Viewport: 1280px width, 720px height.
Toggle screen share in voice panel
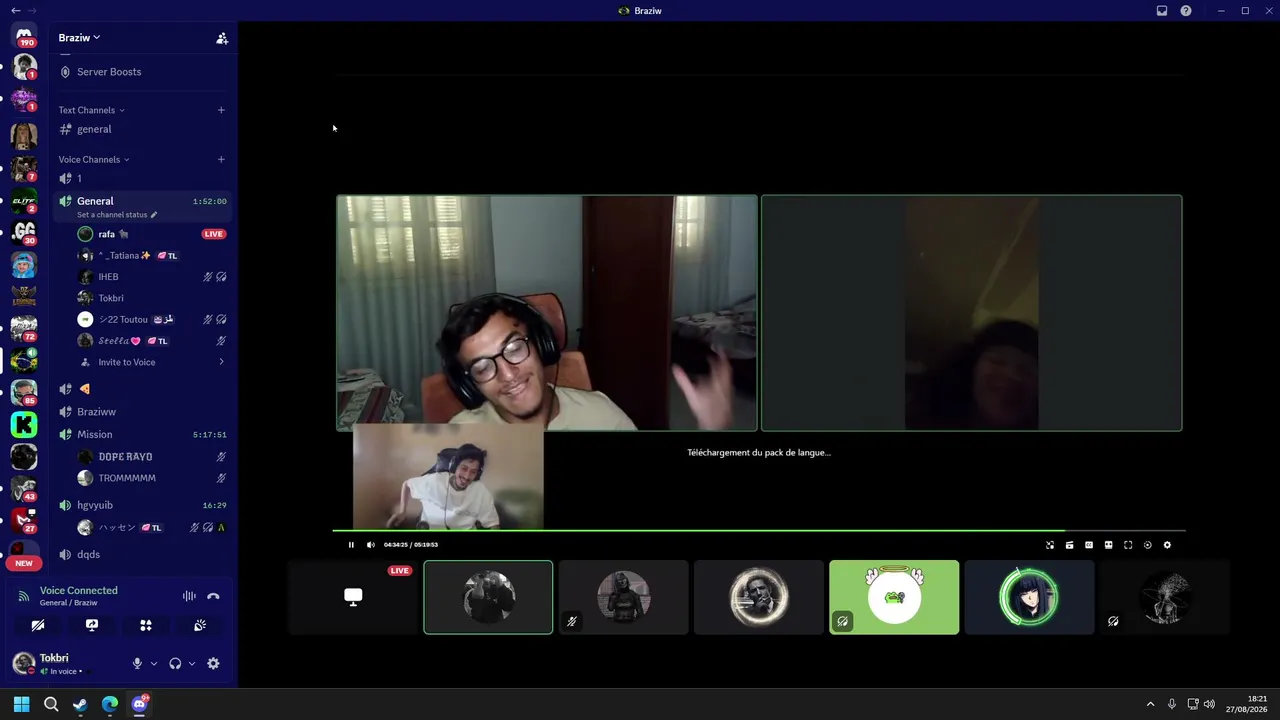coord(92,625)
